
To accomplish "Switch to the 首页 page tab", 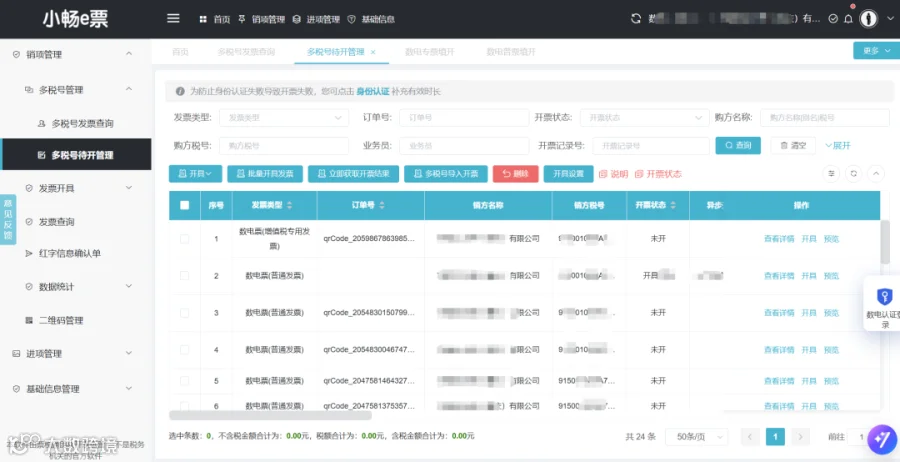I will pyautogui.click(x=180, y=52).
